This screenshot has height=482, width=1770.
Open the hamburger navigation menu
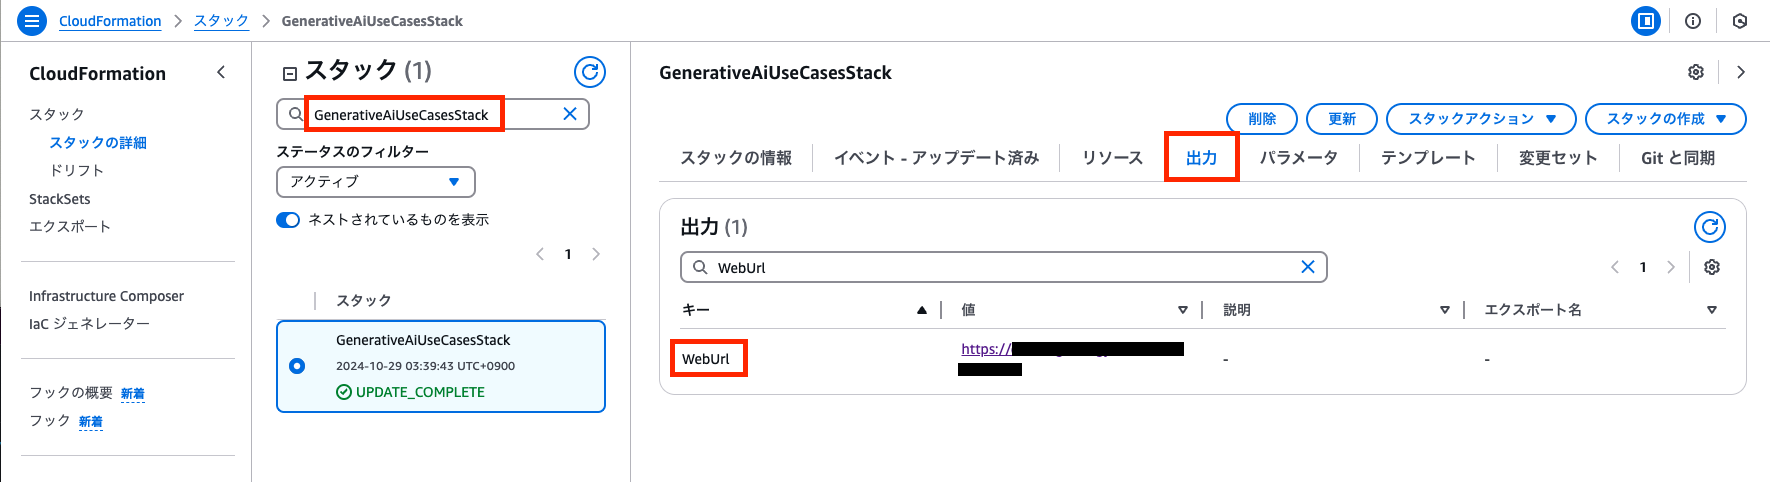point(32,20)
